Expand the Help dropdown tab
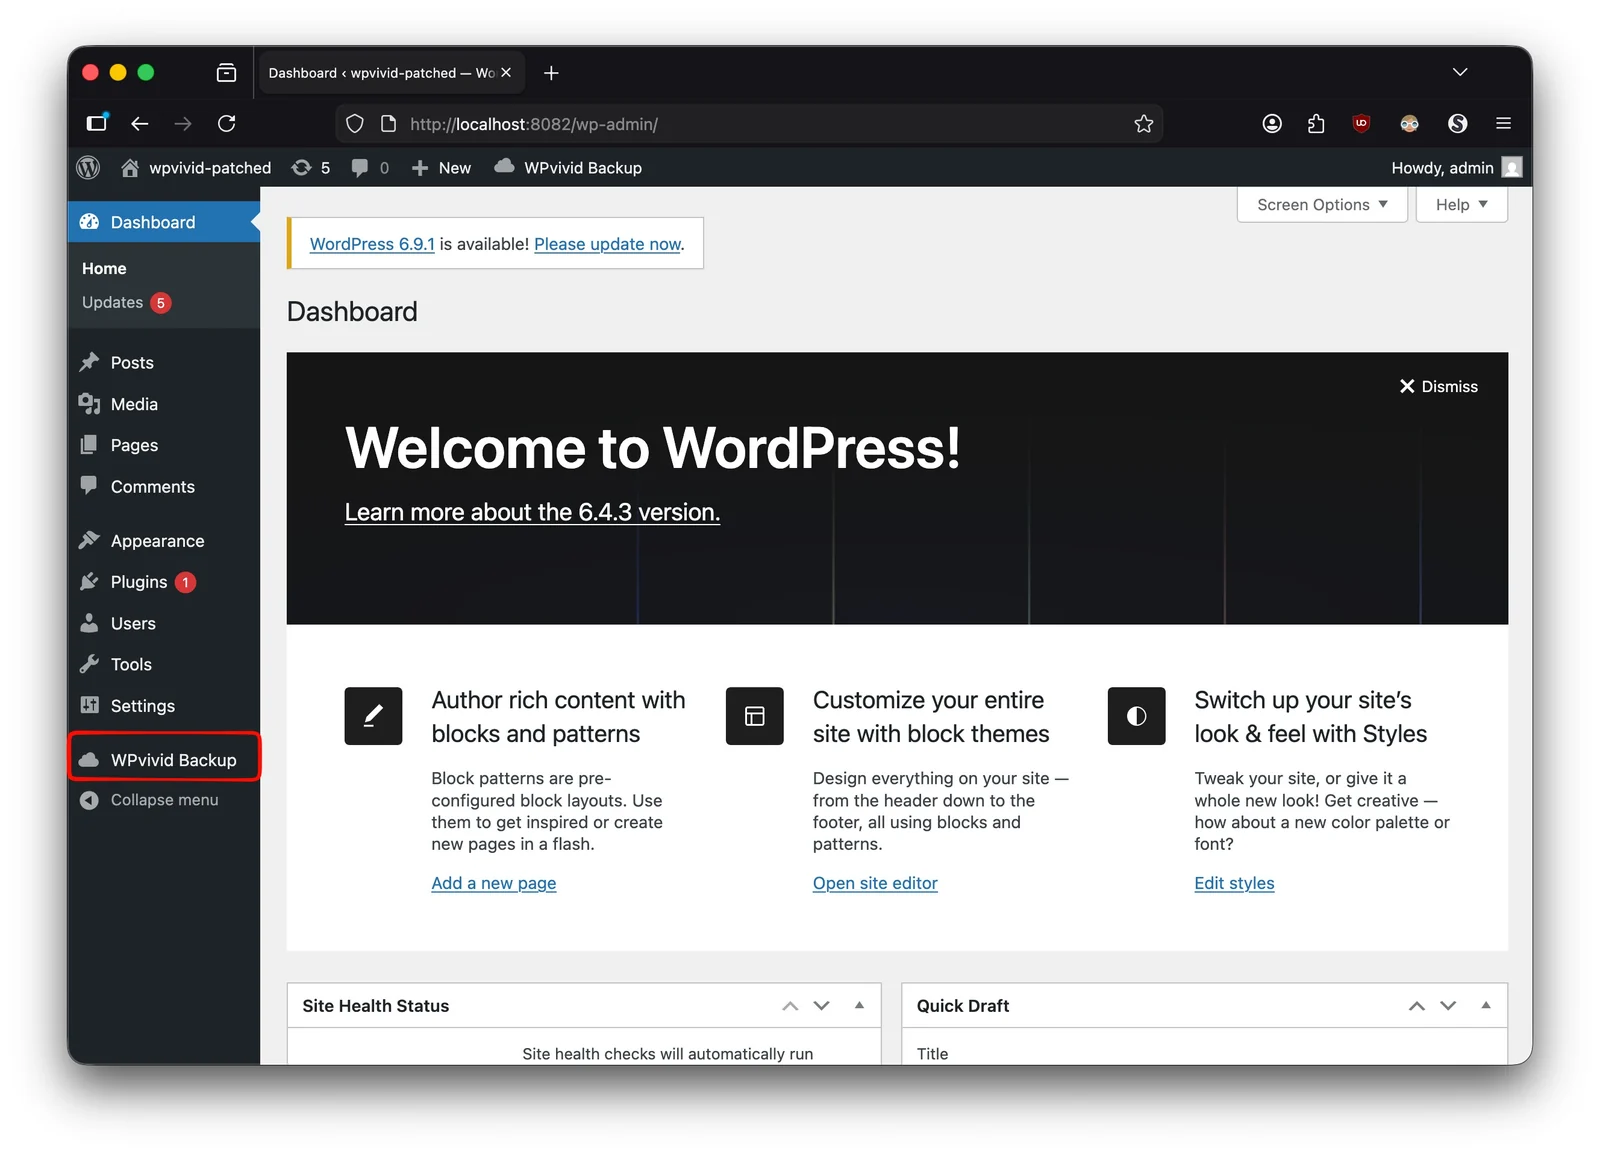The height and width of the screenshot is (1154, 1600). [x=1461, y=205]
